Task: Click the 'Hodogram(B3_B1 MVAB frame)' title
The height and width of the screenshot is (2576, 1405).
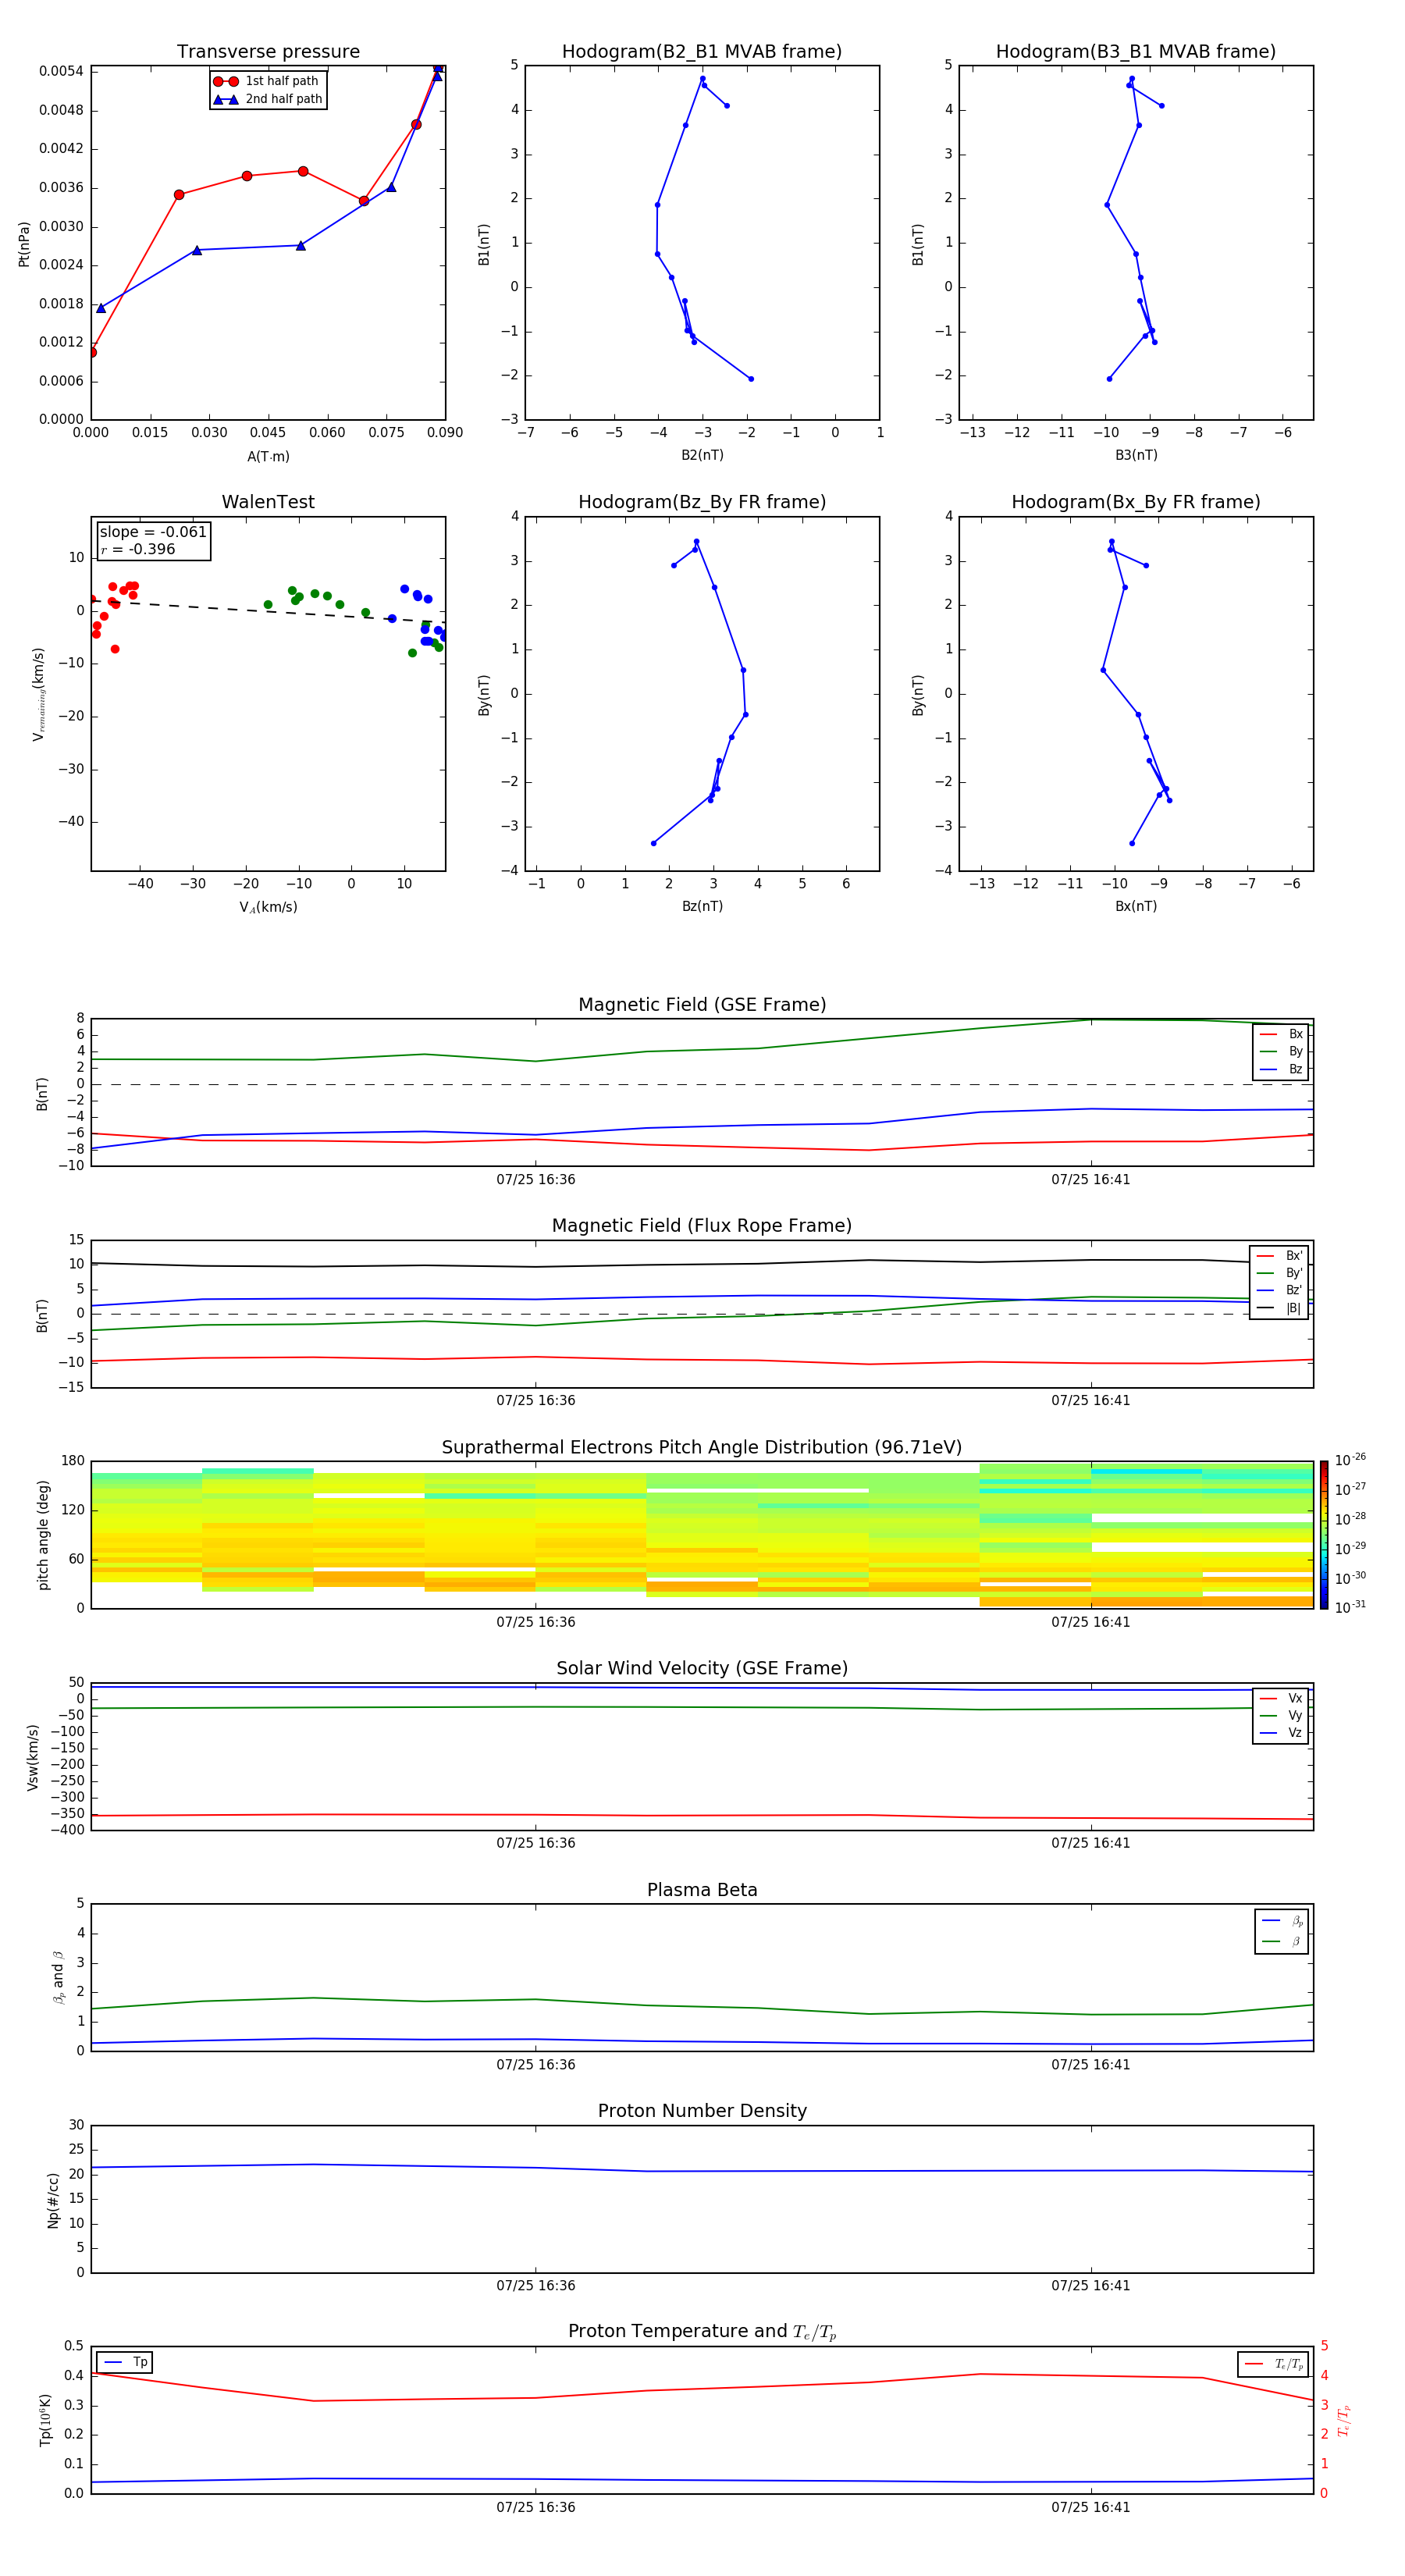Action: click(1136, 52)
